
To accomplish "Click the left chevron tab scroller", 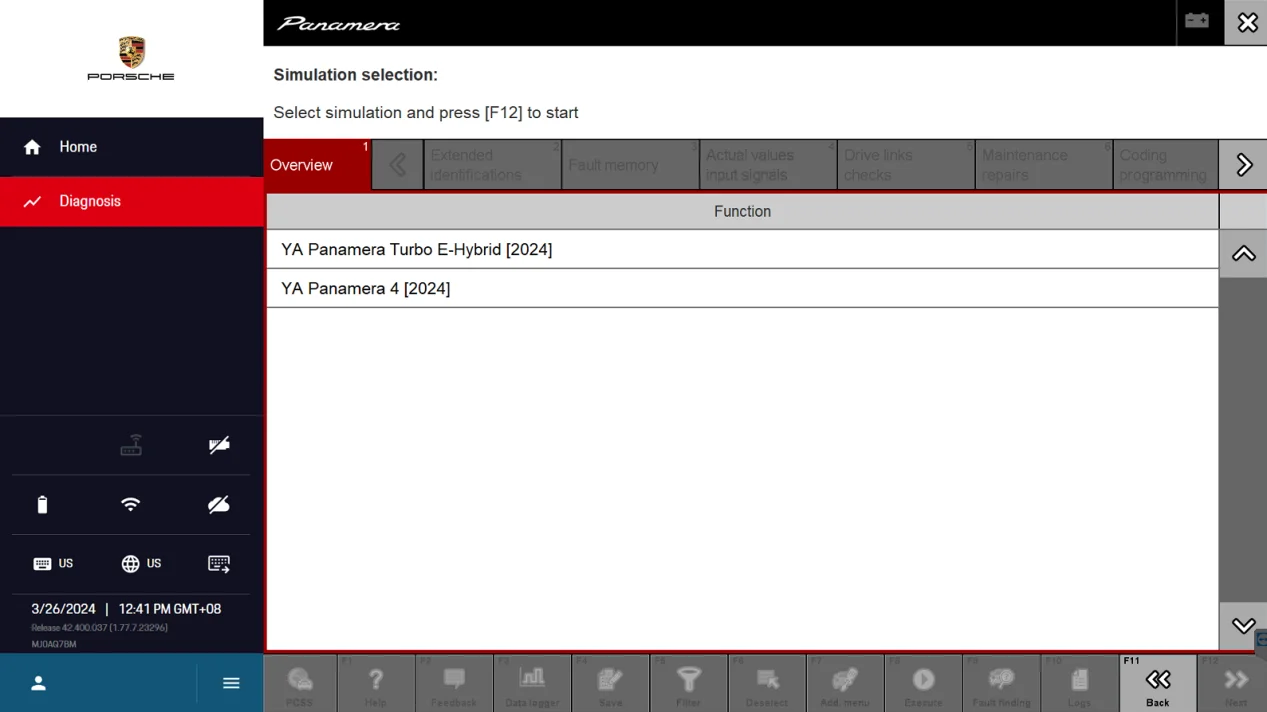I will (x=398, y=165).
